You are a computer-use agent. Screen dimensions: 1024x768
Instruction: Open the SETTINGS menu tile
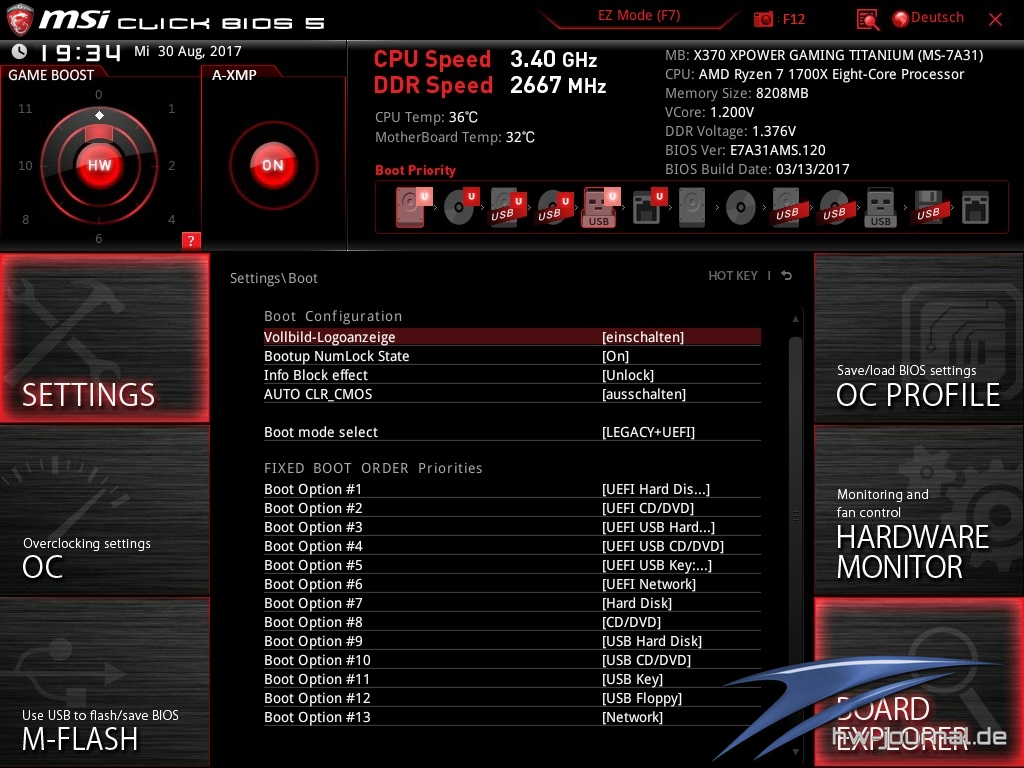[104, 338]
